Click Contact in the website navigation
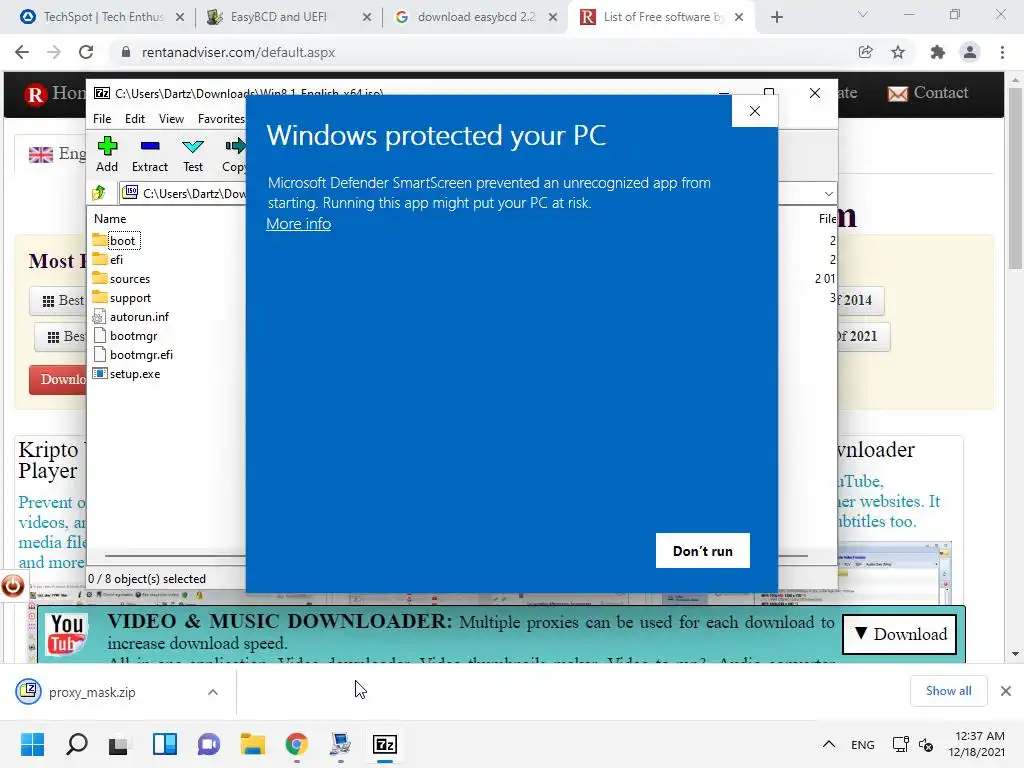This screenshot has height=768, width=1024. click(927, 93)
